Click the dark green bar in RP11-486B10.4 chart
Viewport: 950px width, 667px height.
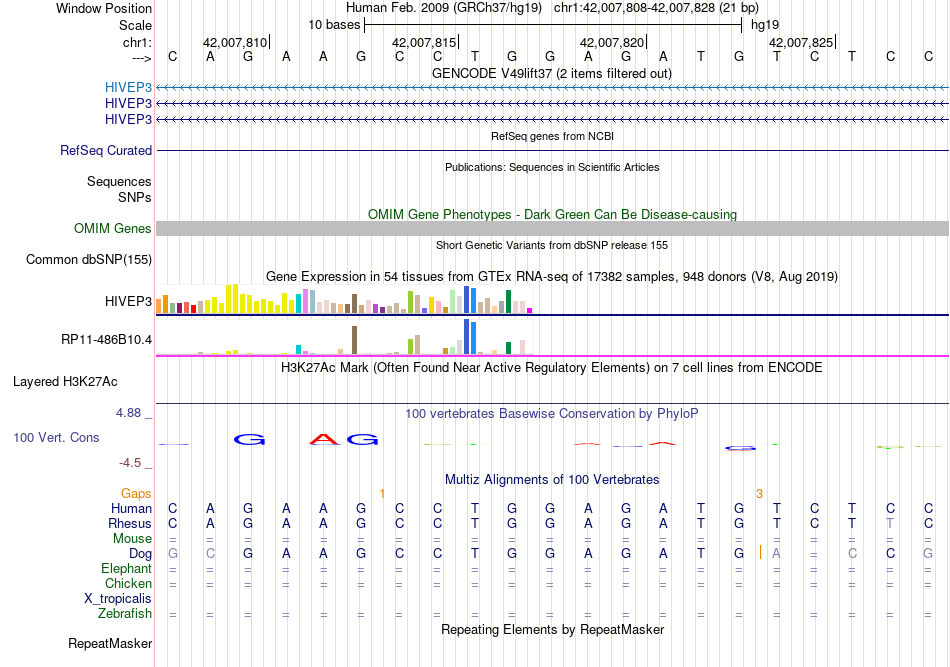(508, 348)
